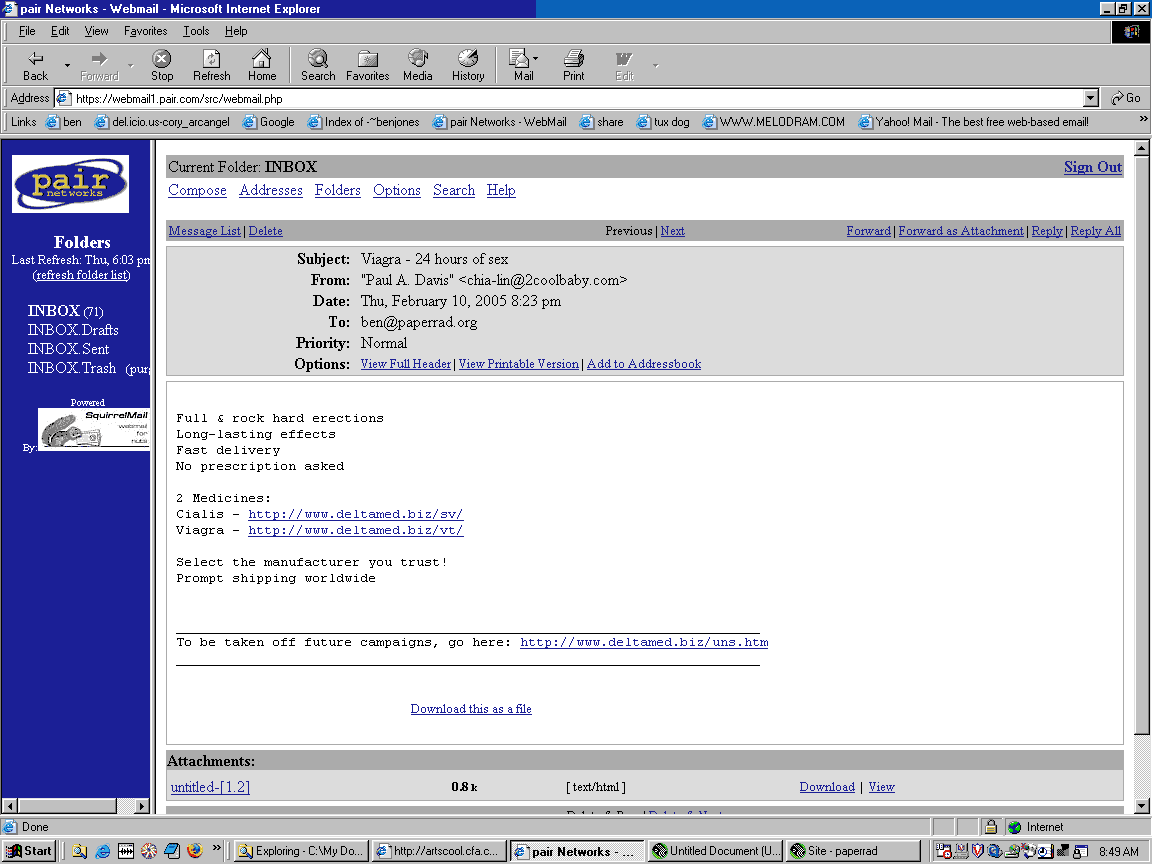The width and height of the screenshot is (1152, 864).
Task: Open the Cialis deltamed.biz/sv/ link
Action: point(356,514)
